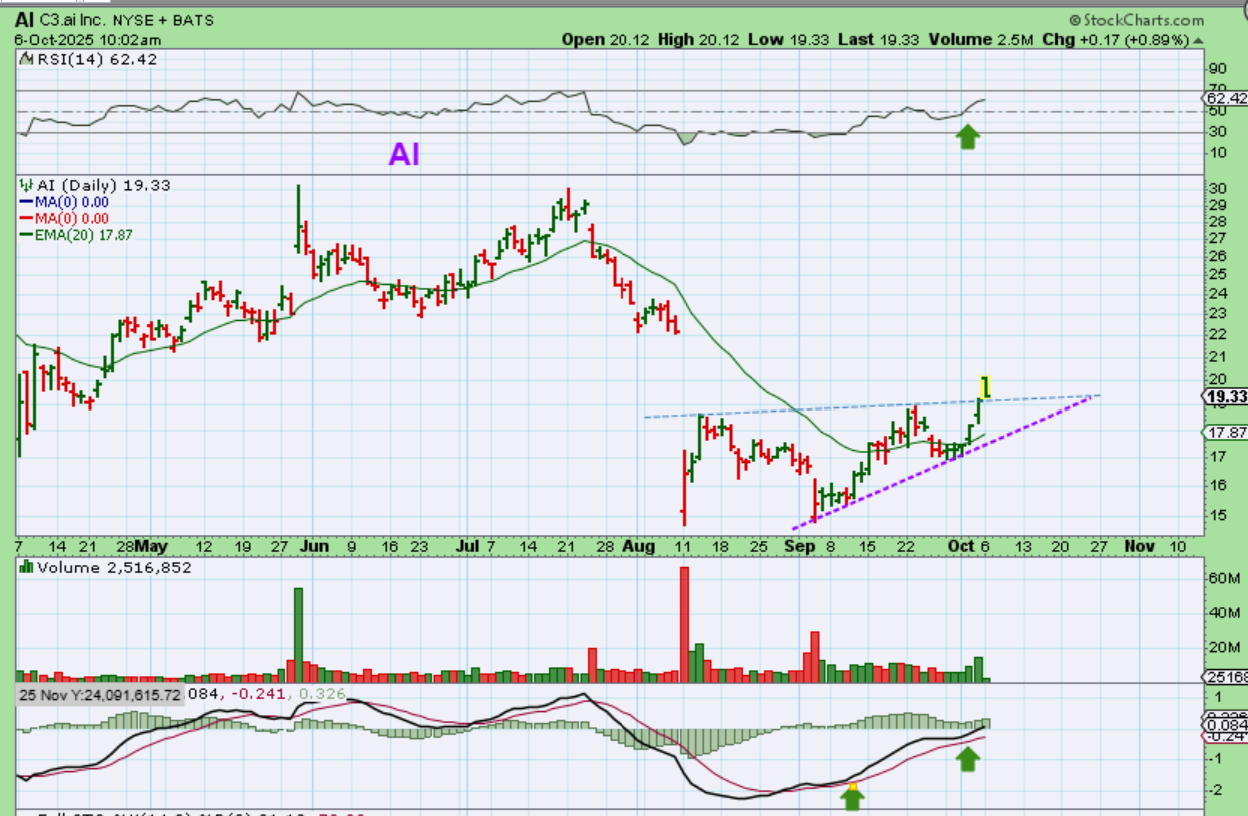
Task: Click the Sep label on date axis
Action: click(x=800, y=546)
